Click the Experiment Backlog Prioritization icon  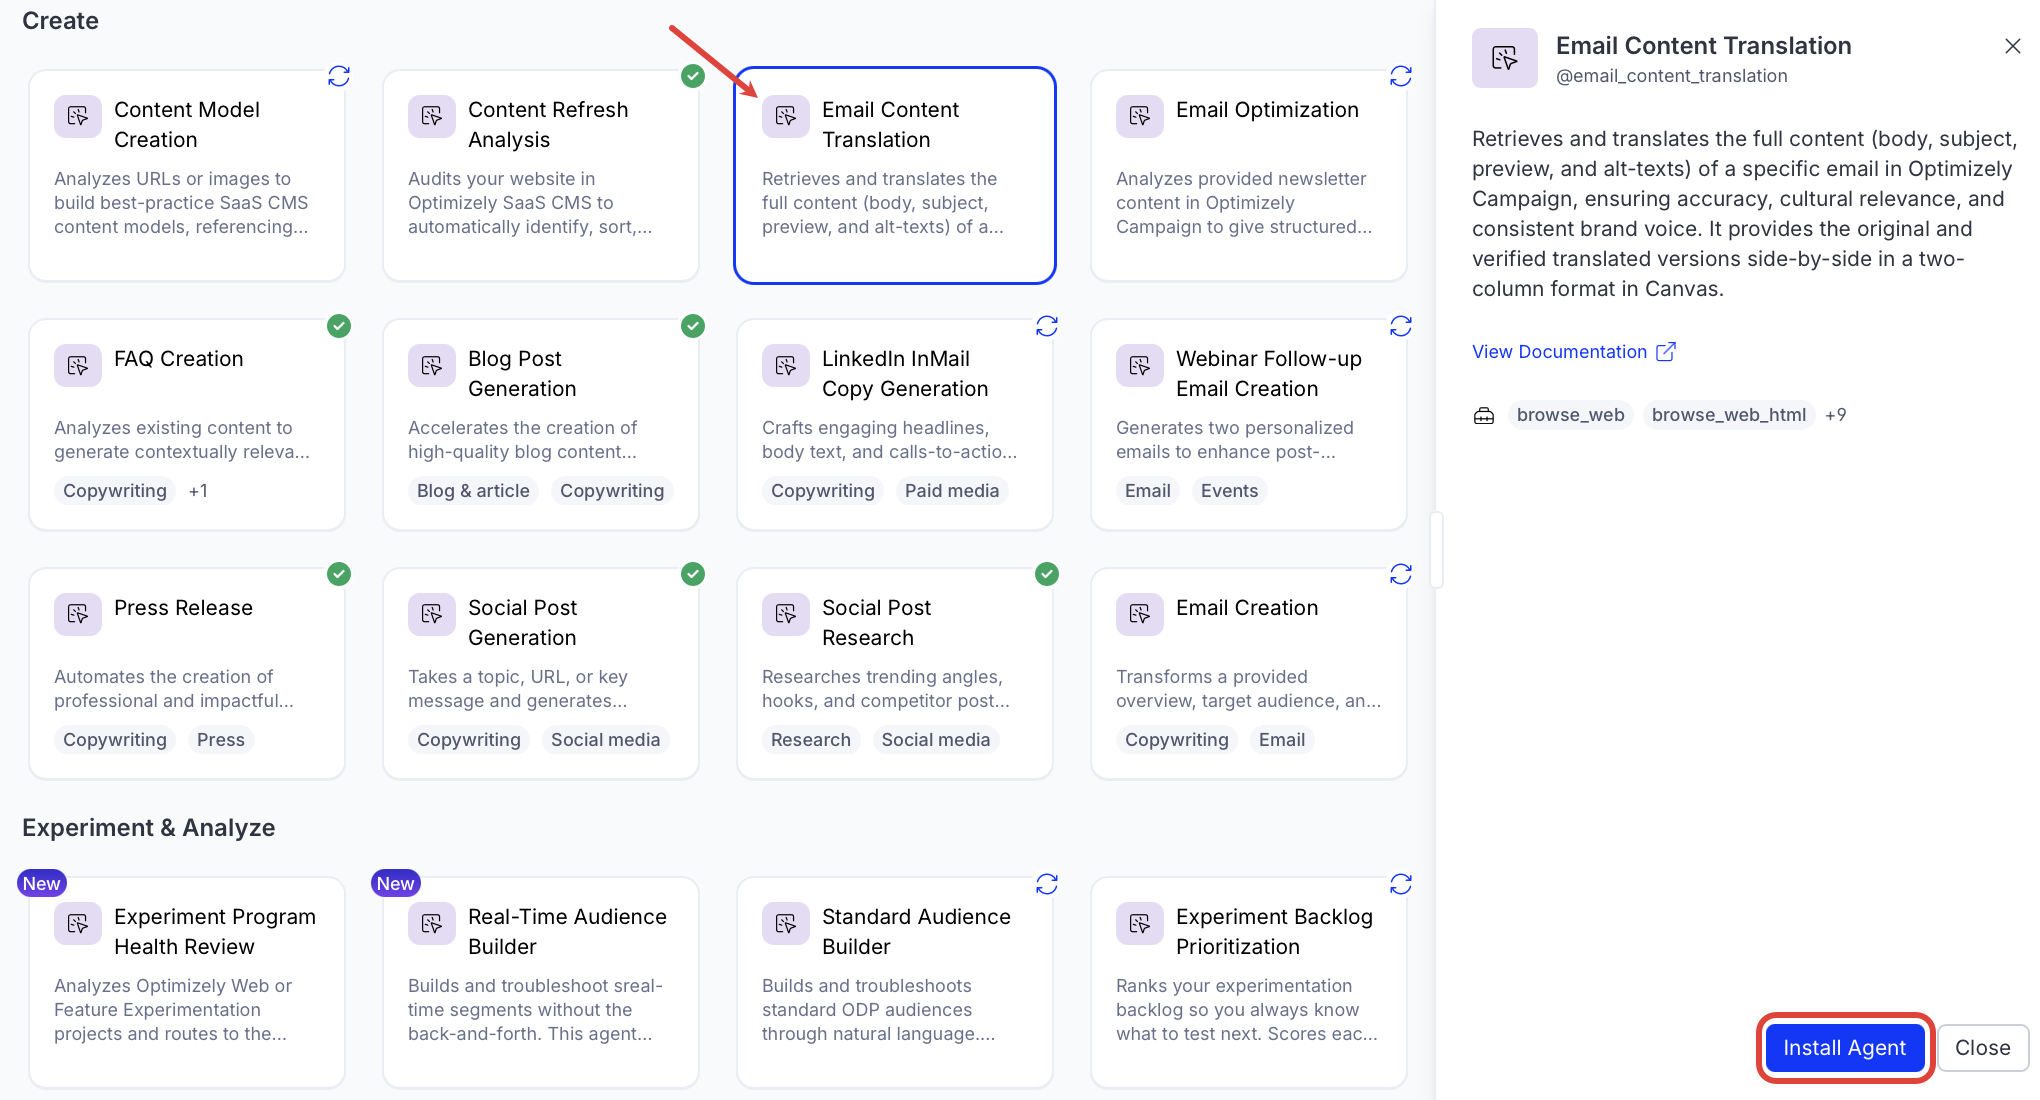(1140, 923)
